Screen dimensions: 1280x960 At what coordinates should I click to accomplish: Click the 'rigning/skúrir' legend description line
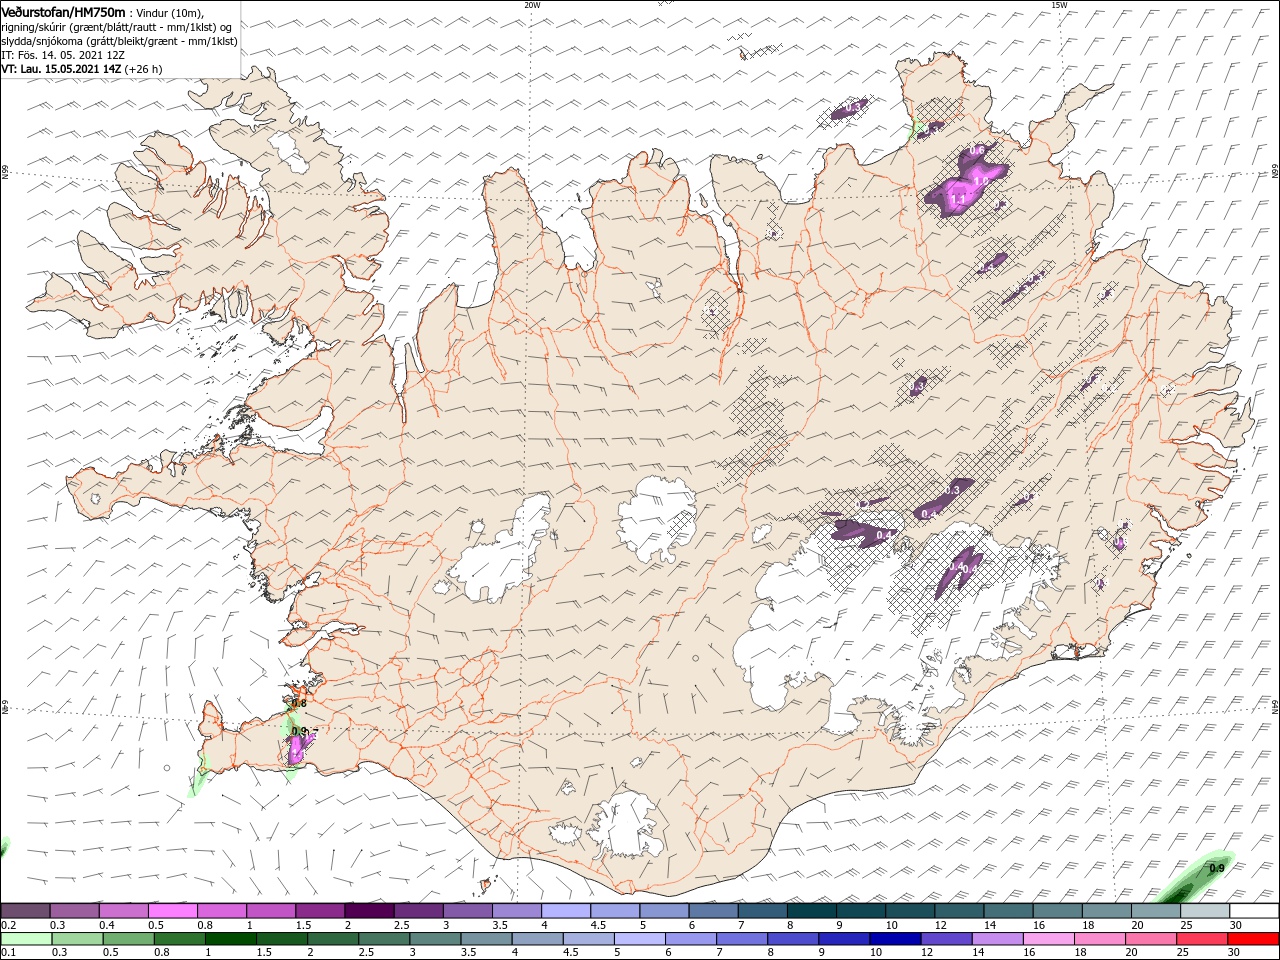pos(117,26)
